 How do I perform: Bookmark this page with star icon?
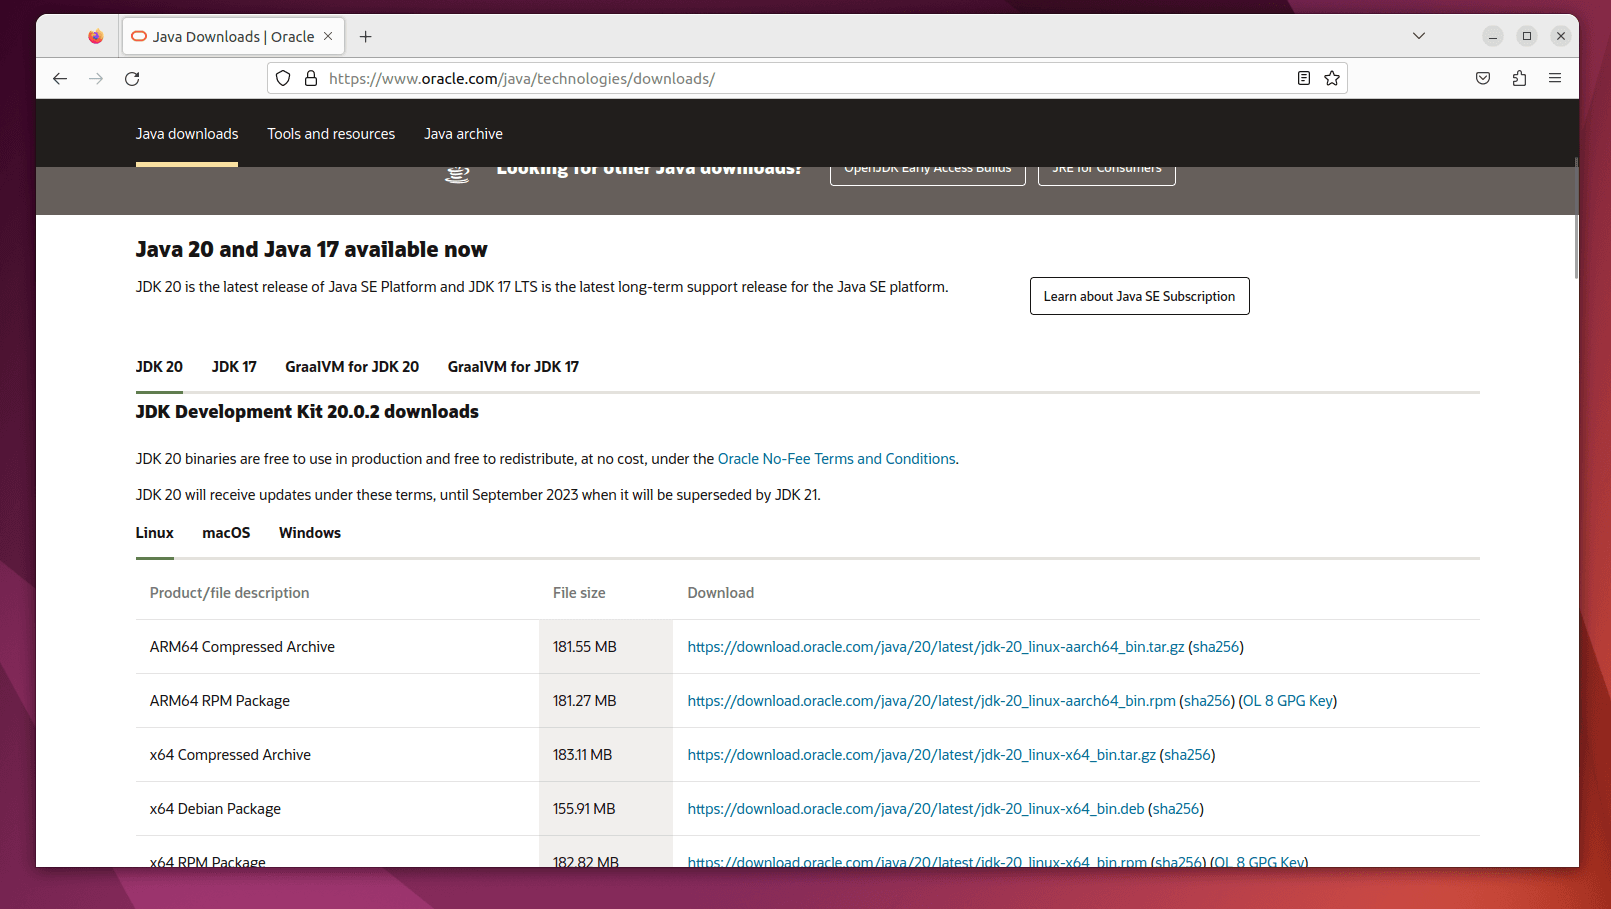(x=1332, y=78)
